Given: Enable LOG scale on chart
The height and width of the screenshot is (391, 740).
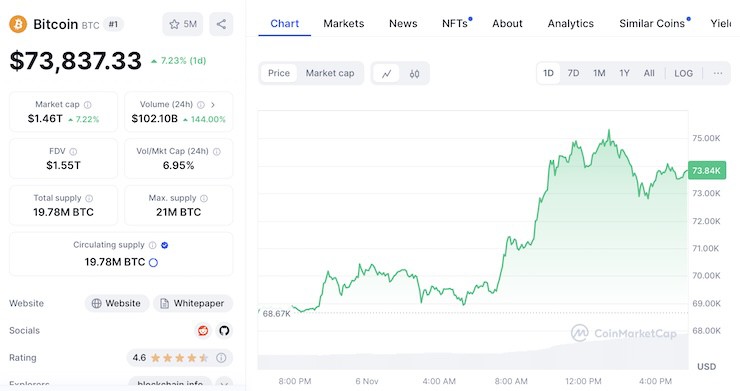Looking at the screenshot, I should point(683,73).
